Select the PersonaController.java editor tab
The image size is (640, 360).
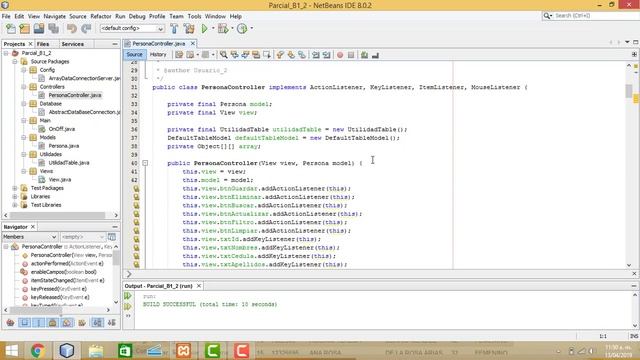point(158,43)
